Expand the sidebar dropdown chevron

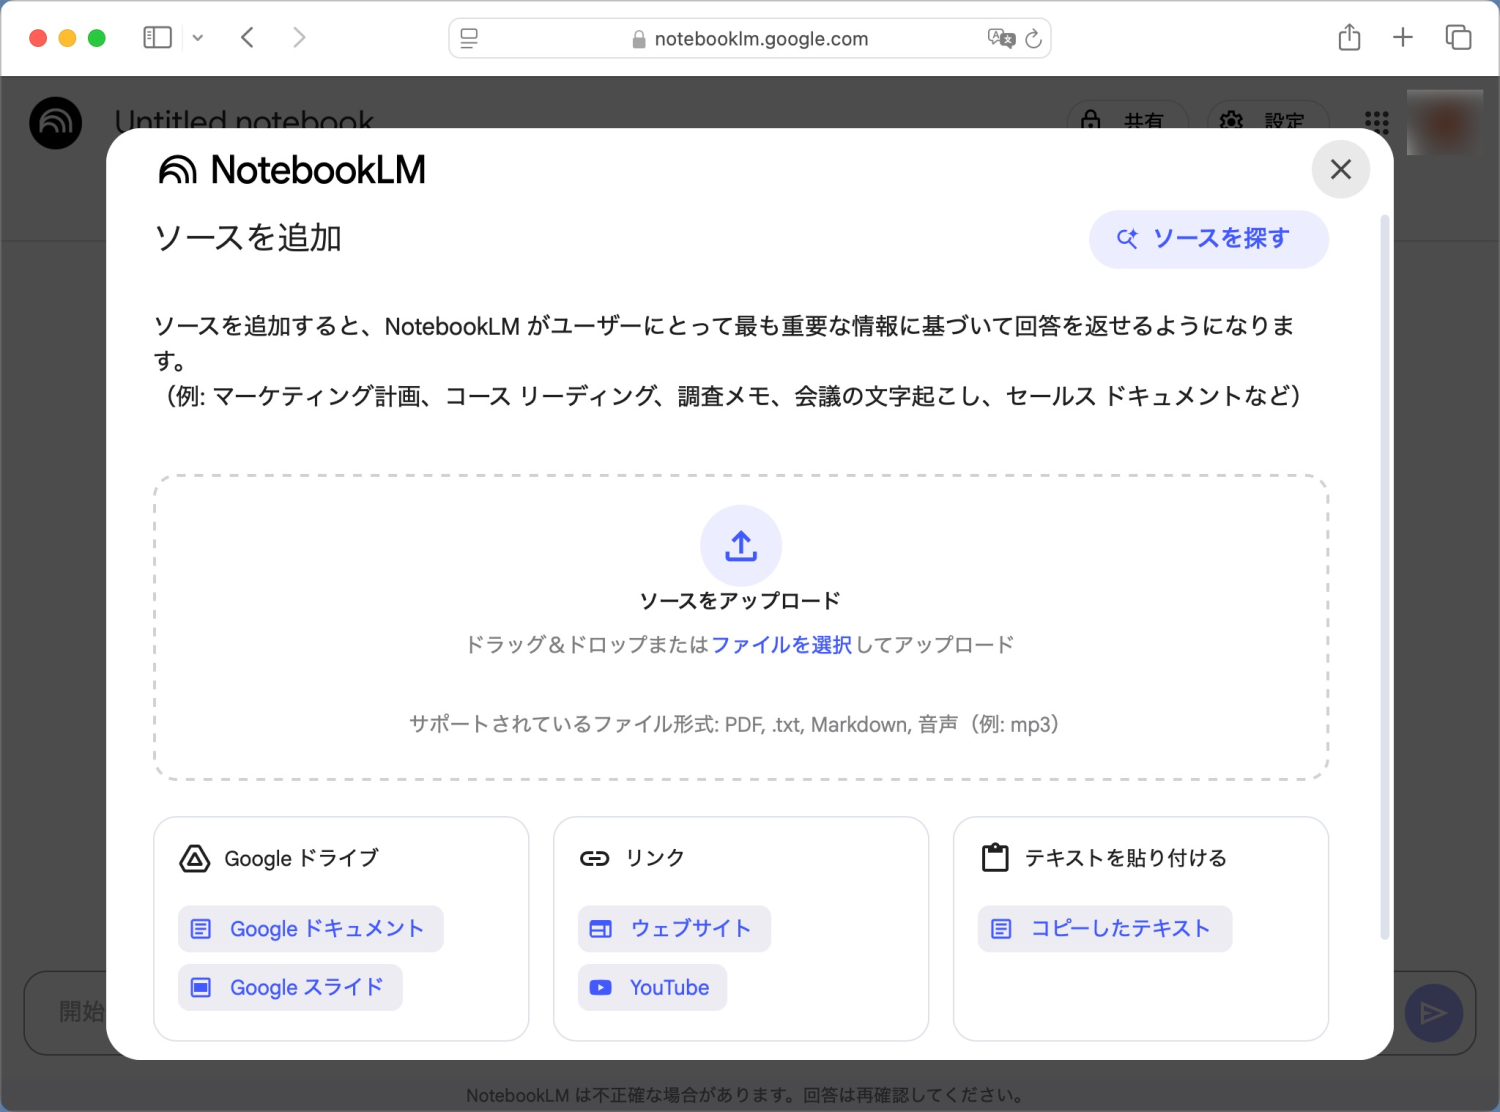(x=198, y=38)
